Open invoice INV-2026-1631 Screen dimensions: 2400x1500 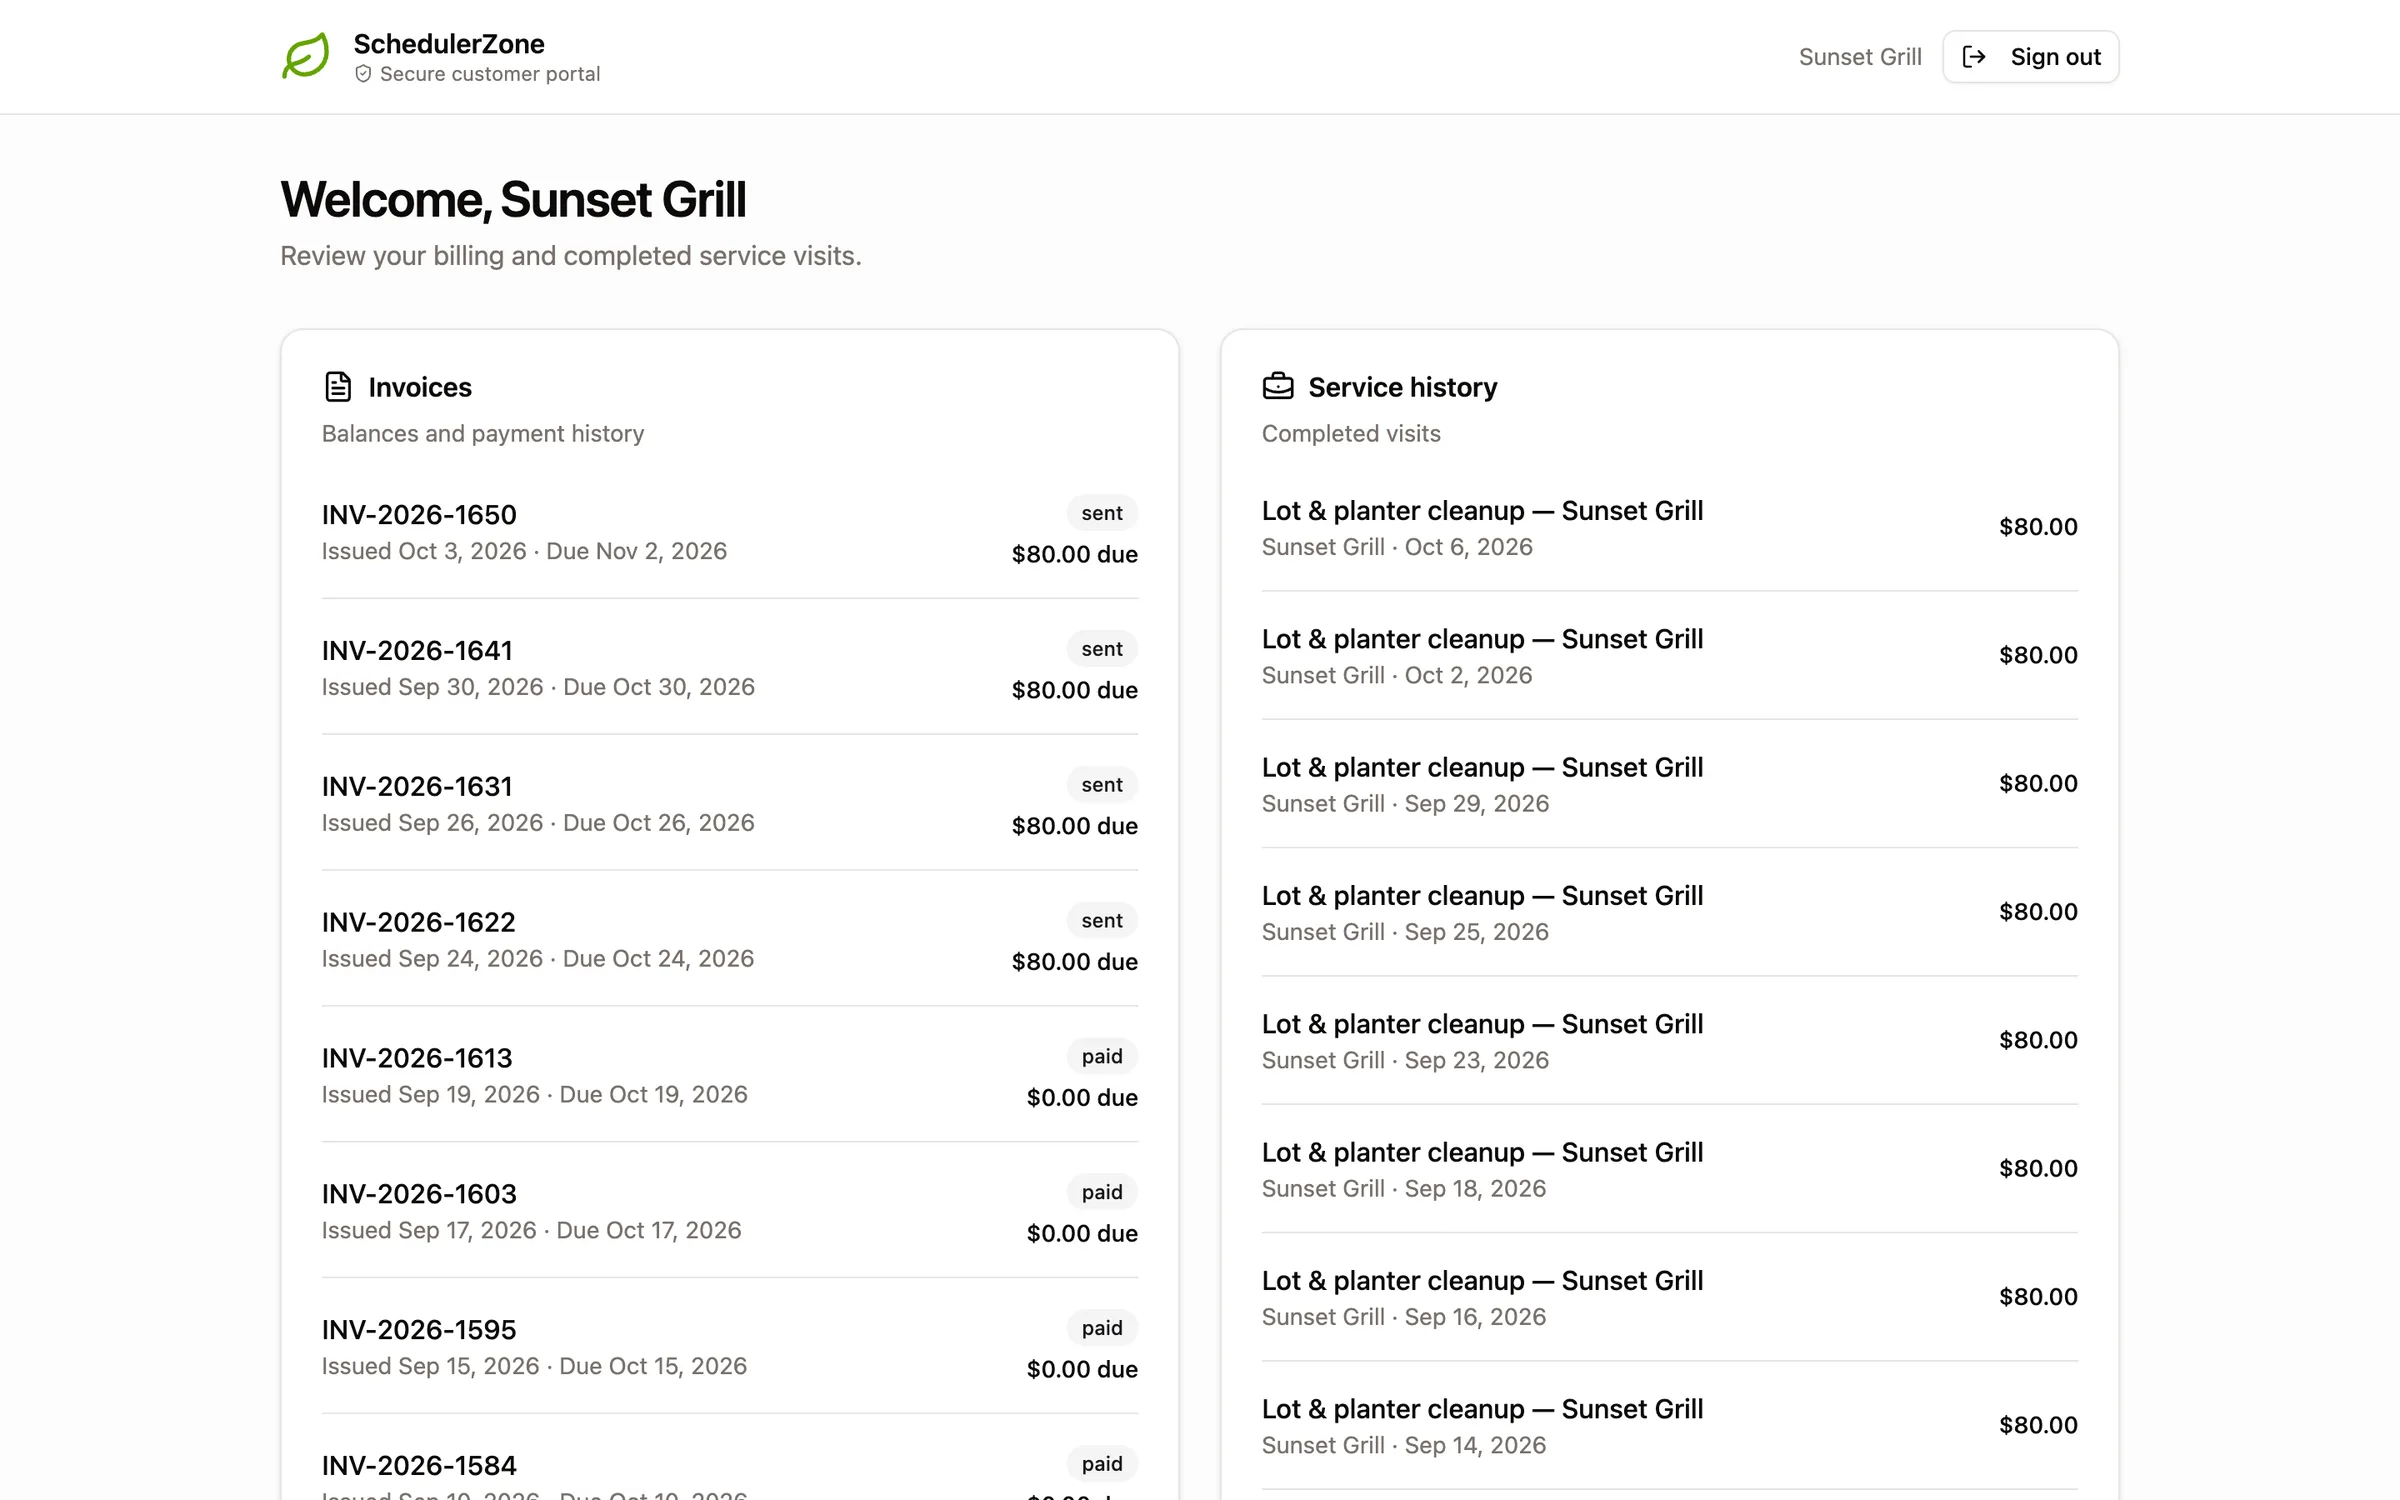pyautogui.click(x=730, y=804)
